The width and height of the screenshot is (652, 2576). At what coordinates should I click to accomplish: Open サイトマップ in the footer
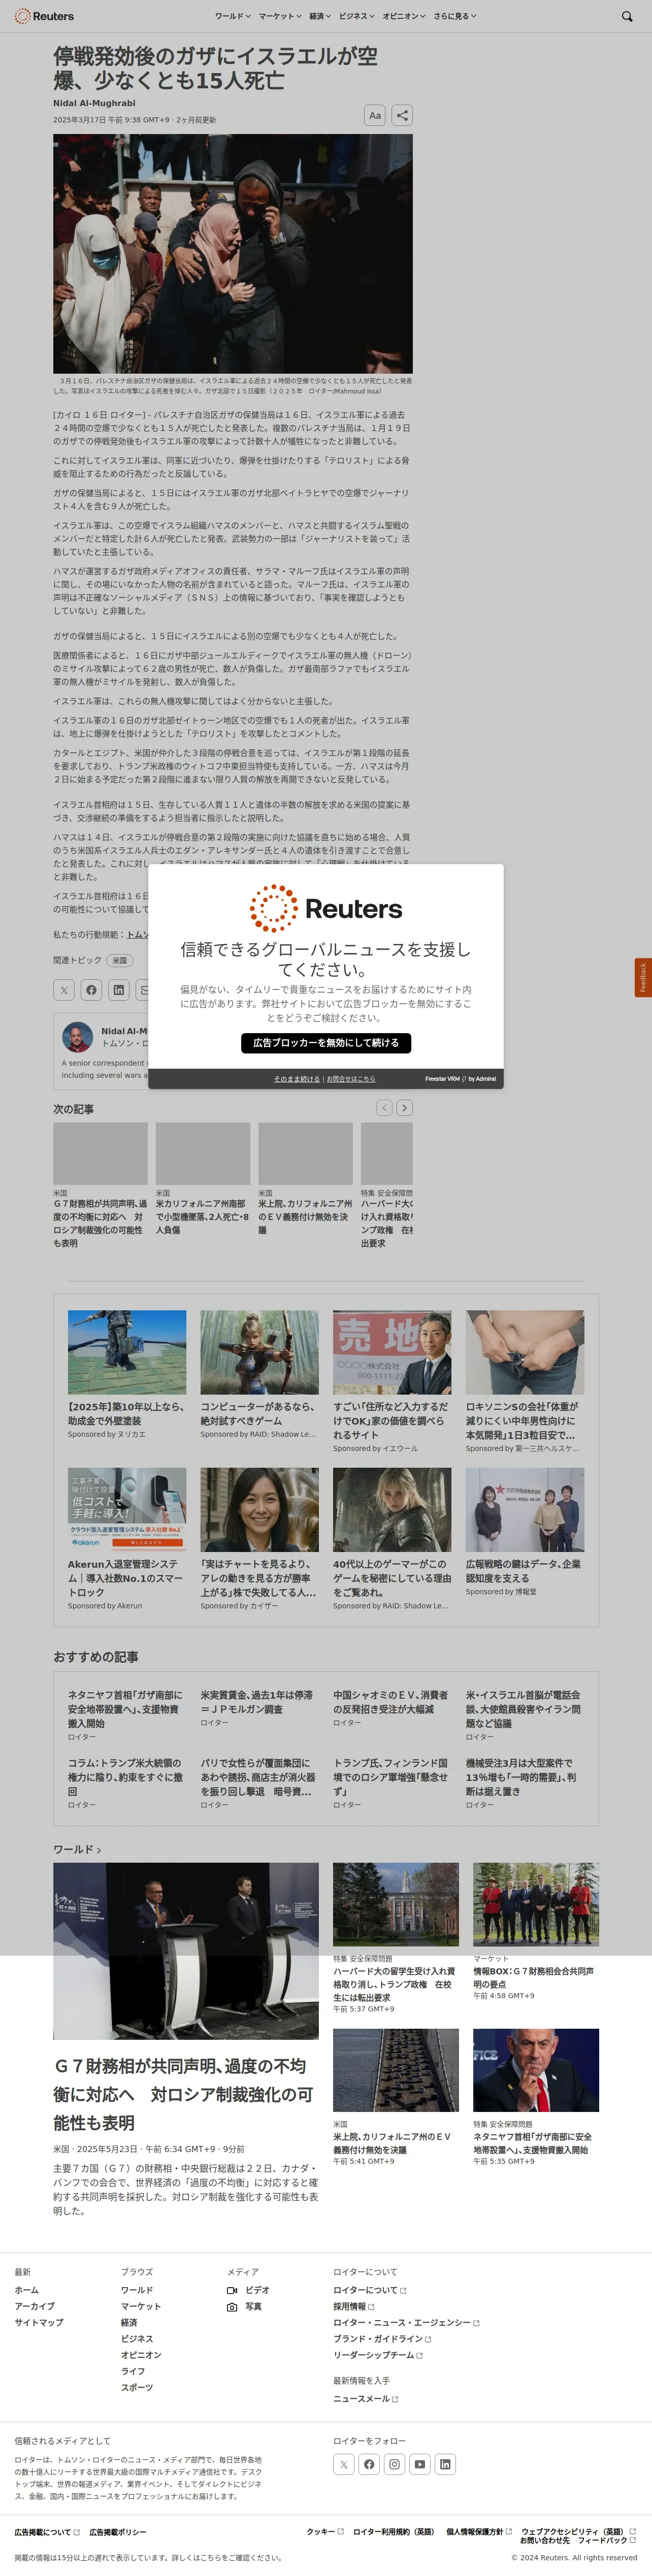(x=39, y=2322)
